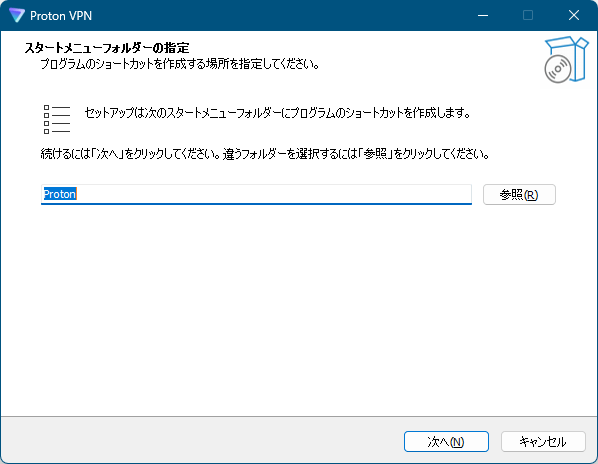This screenshot has width=598, height=464.
Task: Click the grey disc on the installer icon
Action: tap(558, 69)
